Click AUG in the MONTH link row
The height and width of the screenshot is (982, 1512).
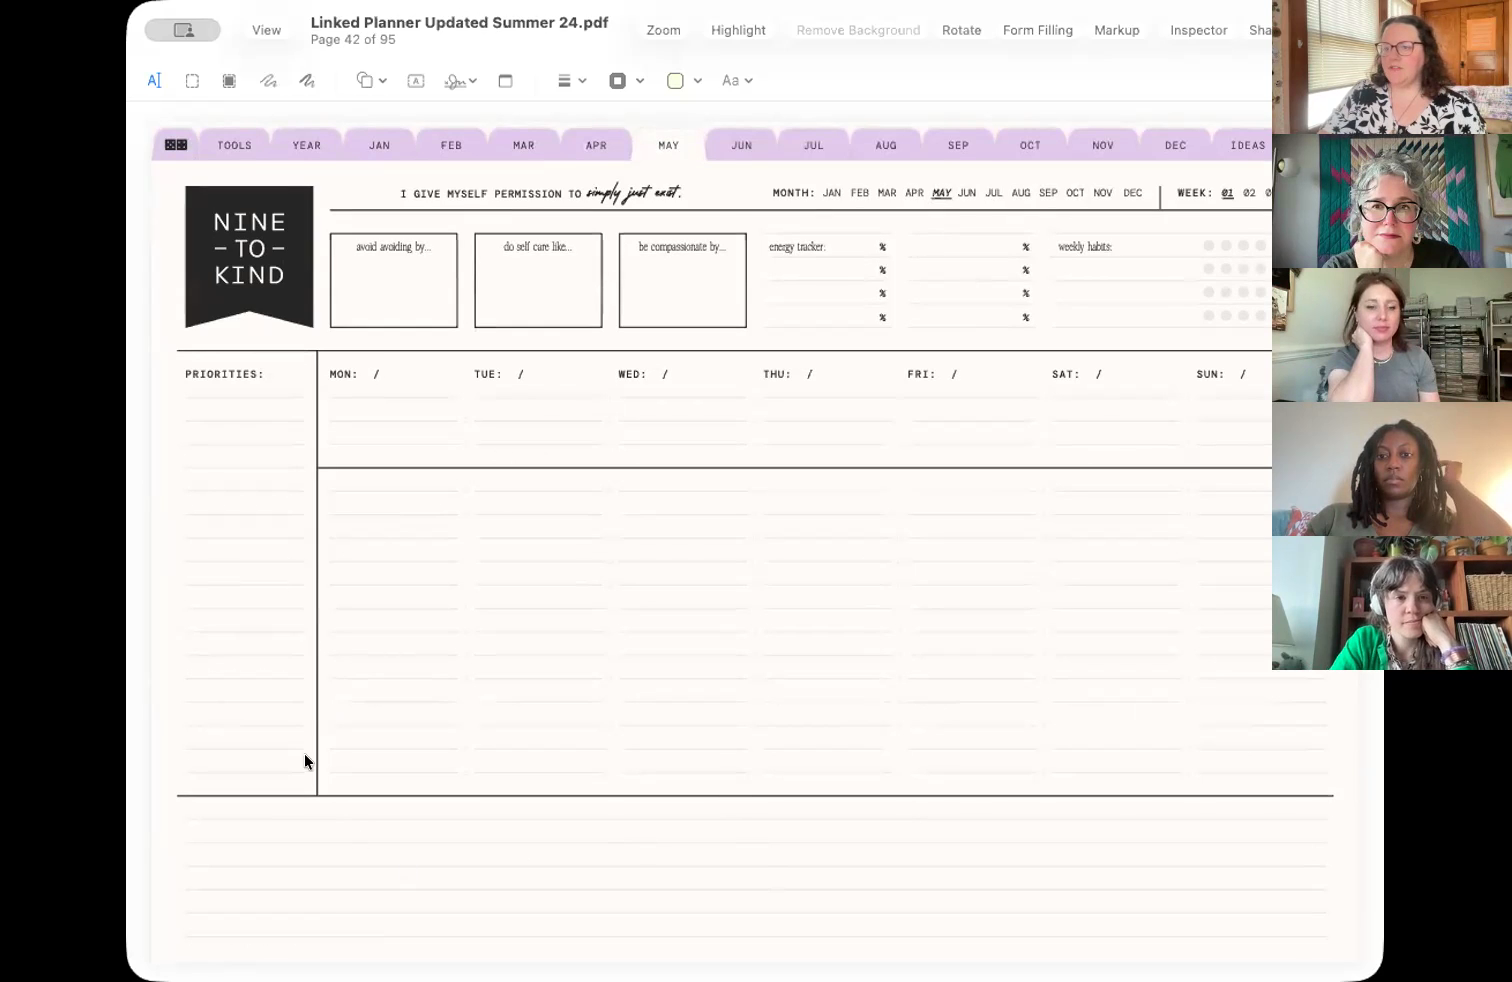(1020, 193)
